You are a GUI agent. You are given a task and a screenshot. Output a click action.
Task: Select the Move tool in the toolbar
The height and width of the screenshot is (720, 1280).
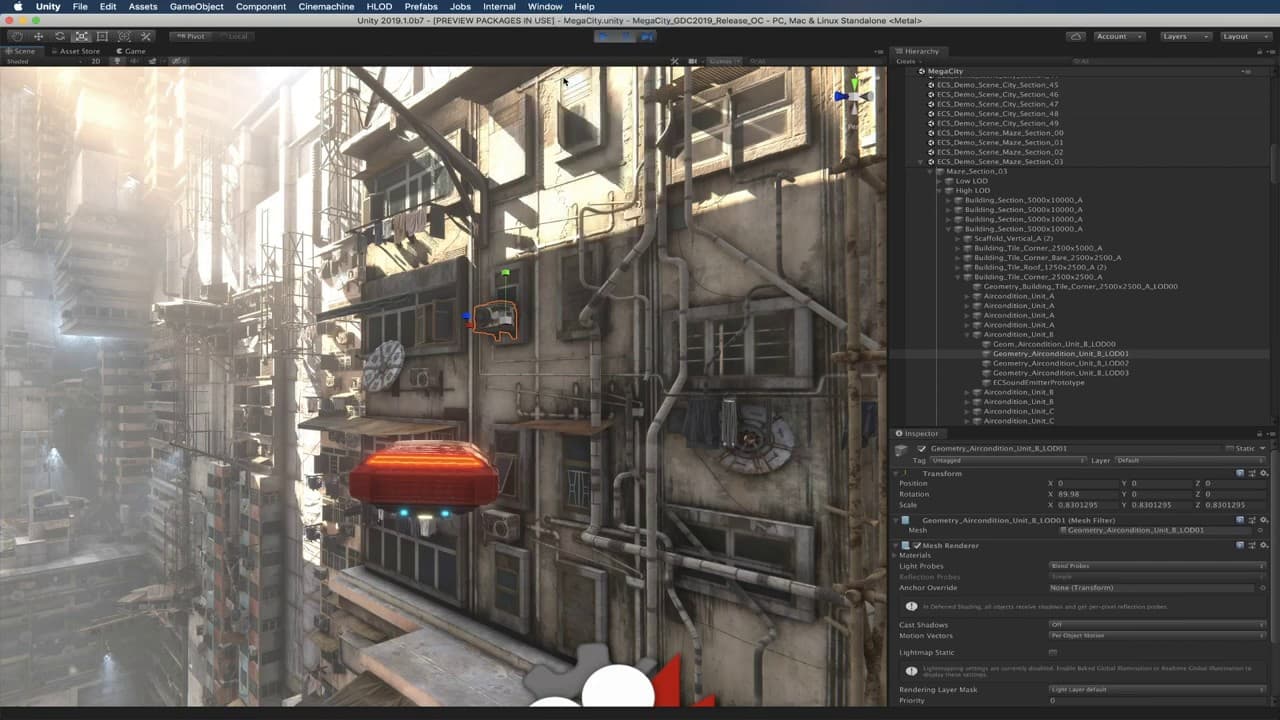[38, 37]
